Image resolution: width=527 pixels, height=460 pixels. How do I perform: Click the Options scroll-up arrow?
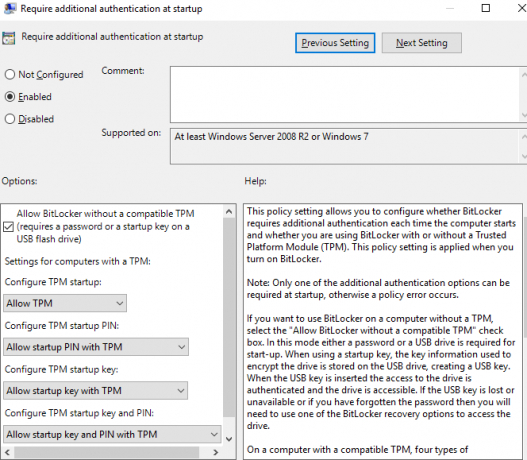coord(229,212)
